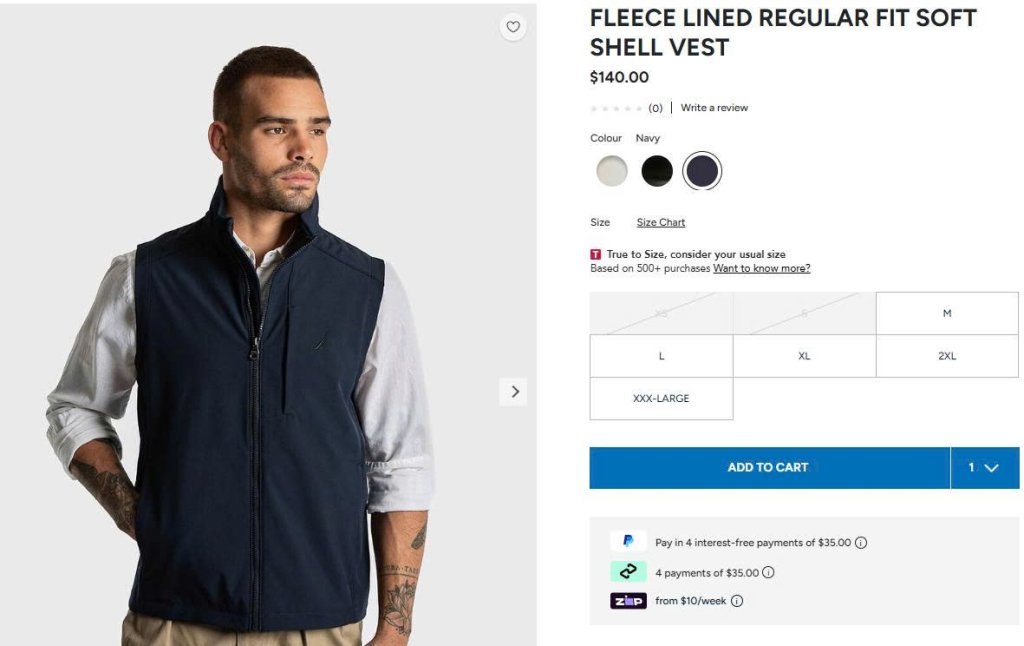Open the Afterpay payments info icon

(768, 573)
